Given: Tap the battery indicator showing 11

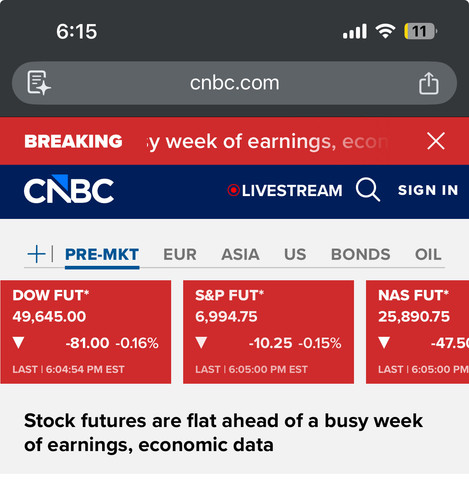Looking at the screenshot, I should pos(420,31).
